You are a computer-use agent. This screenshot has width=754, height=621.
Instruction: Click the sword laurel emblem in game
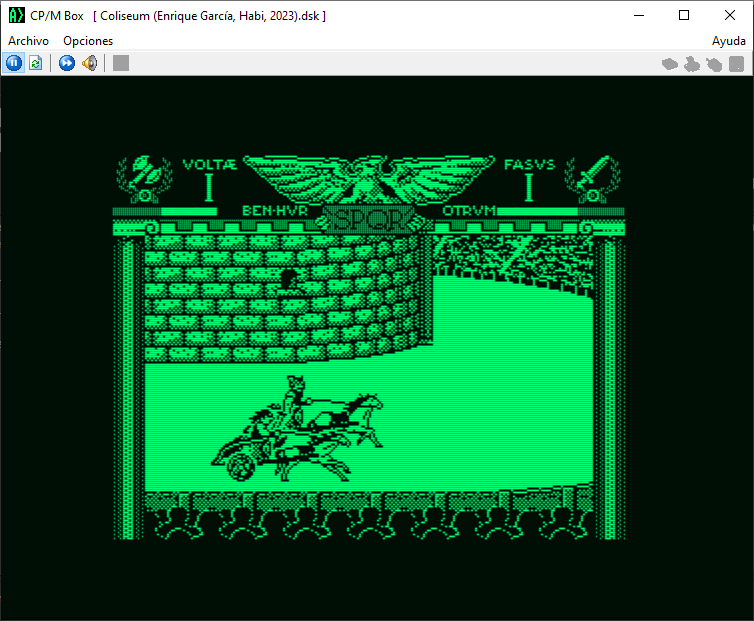point(592,179)
